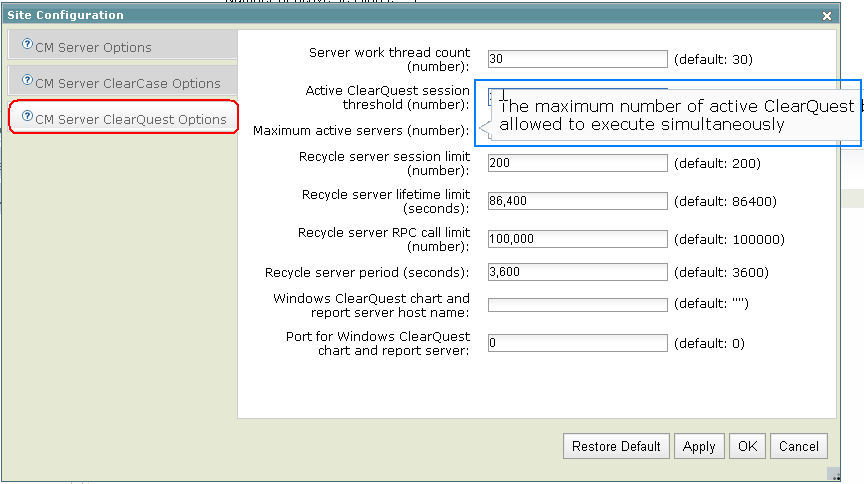
Task: Click the "(default: 30)" text
Action: point(713,60)
